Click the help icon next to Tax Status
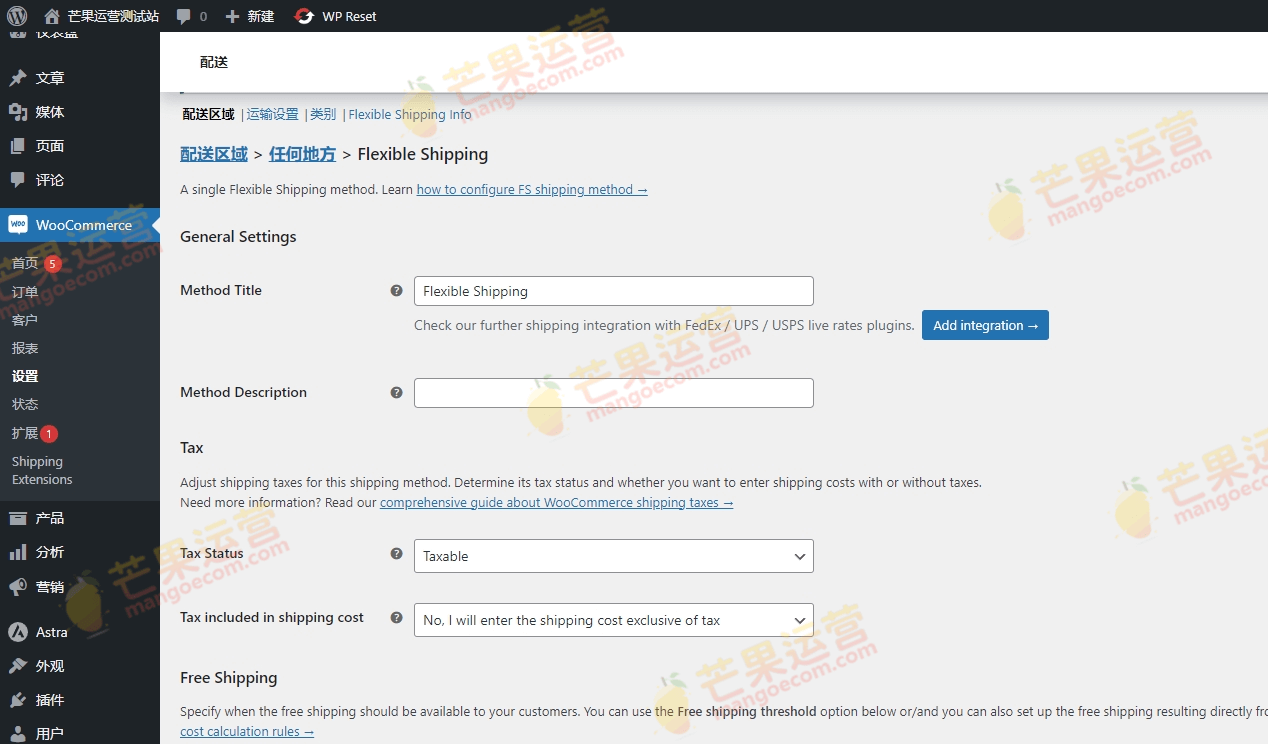This screenshot has height=744, width=1268. [x=396, y=553]
